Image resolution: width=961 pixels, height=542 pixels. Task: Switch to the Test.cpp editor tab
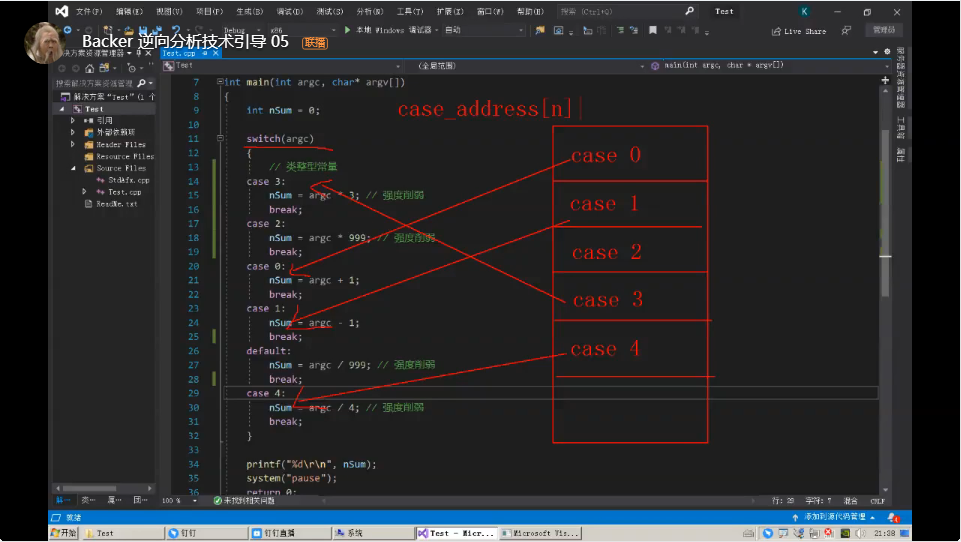pos(182,52)
